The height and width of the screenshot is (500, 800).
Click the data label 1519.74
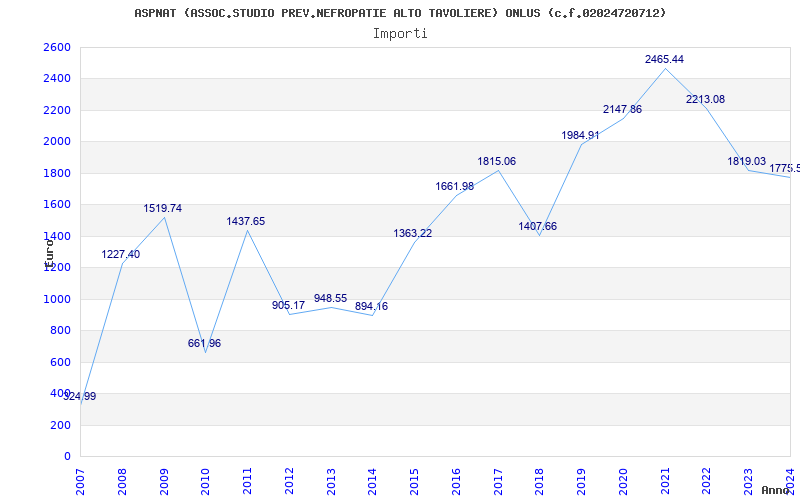(162, 208)
